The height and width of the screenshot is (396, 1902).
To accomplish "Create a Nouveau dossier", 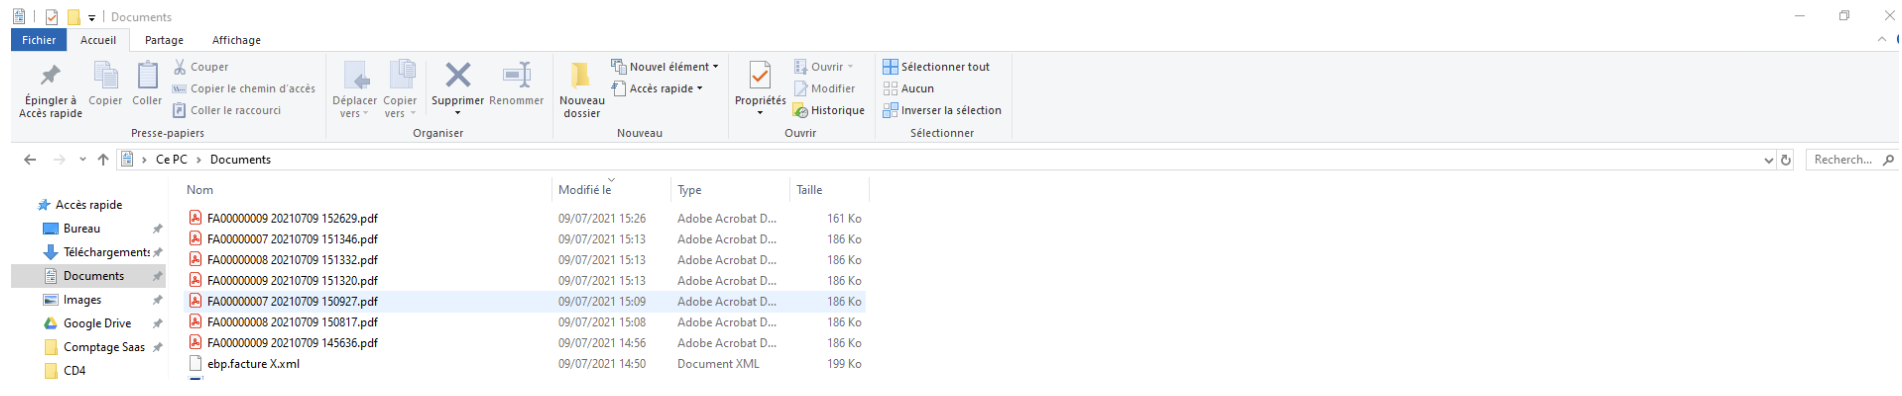I will pyautogui.click(x=581, y=90).
